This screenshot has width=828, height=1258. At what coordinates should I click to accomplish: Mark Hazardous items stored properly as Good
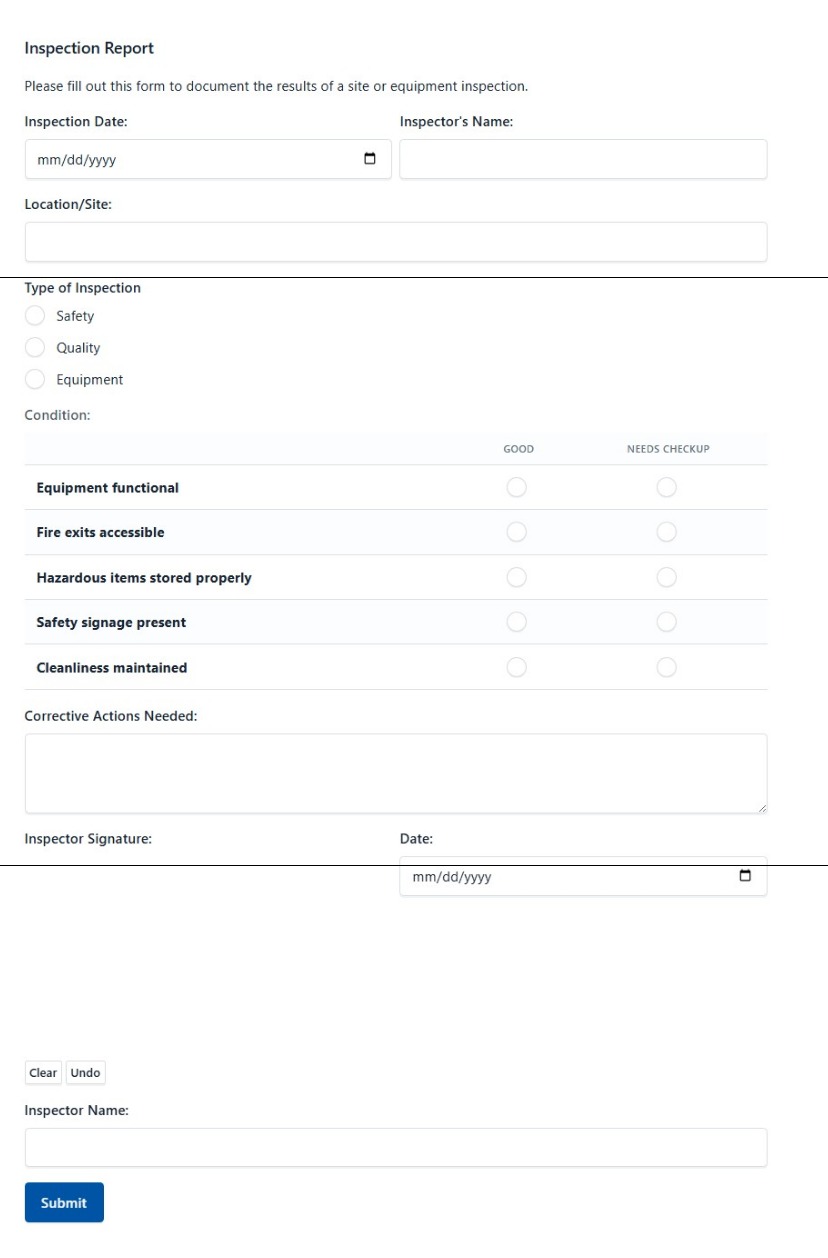click(516, 577)
